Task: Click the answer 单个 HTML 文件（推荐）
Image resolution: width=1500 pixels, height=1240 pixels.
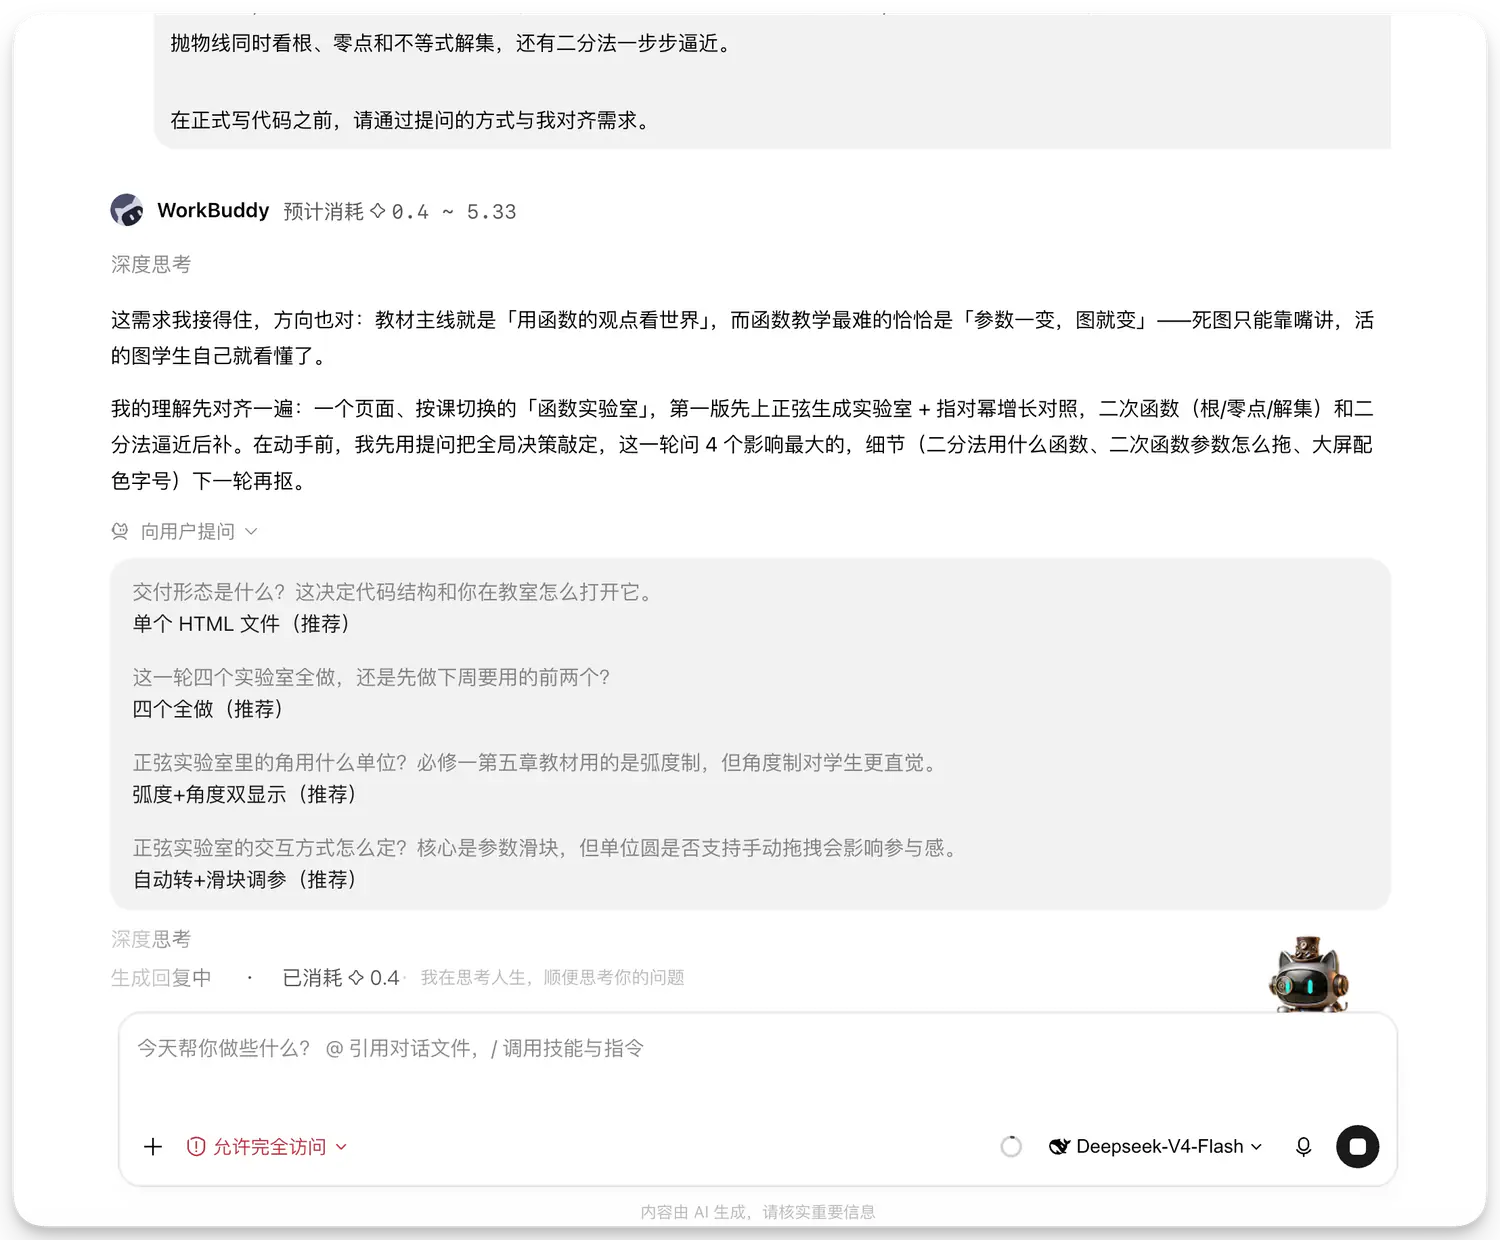Action: coord(241,624)
